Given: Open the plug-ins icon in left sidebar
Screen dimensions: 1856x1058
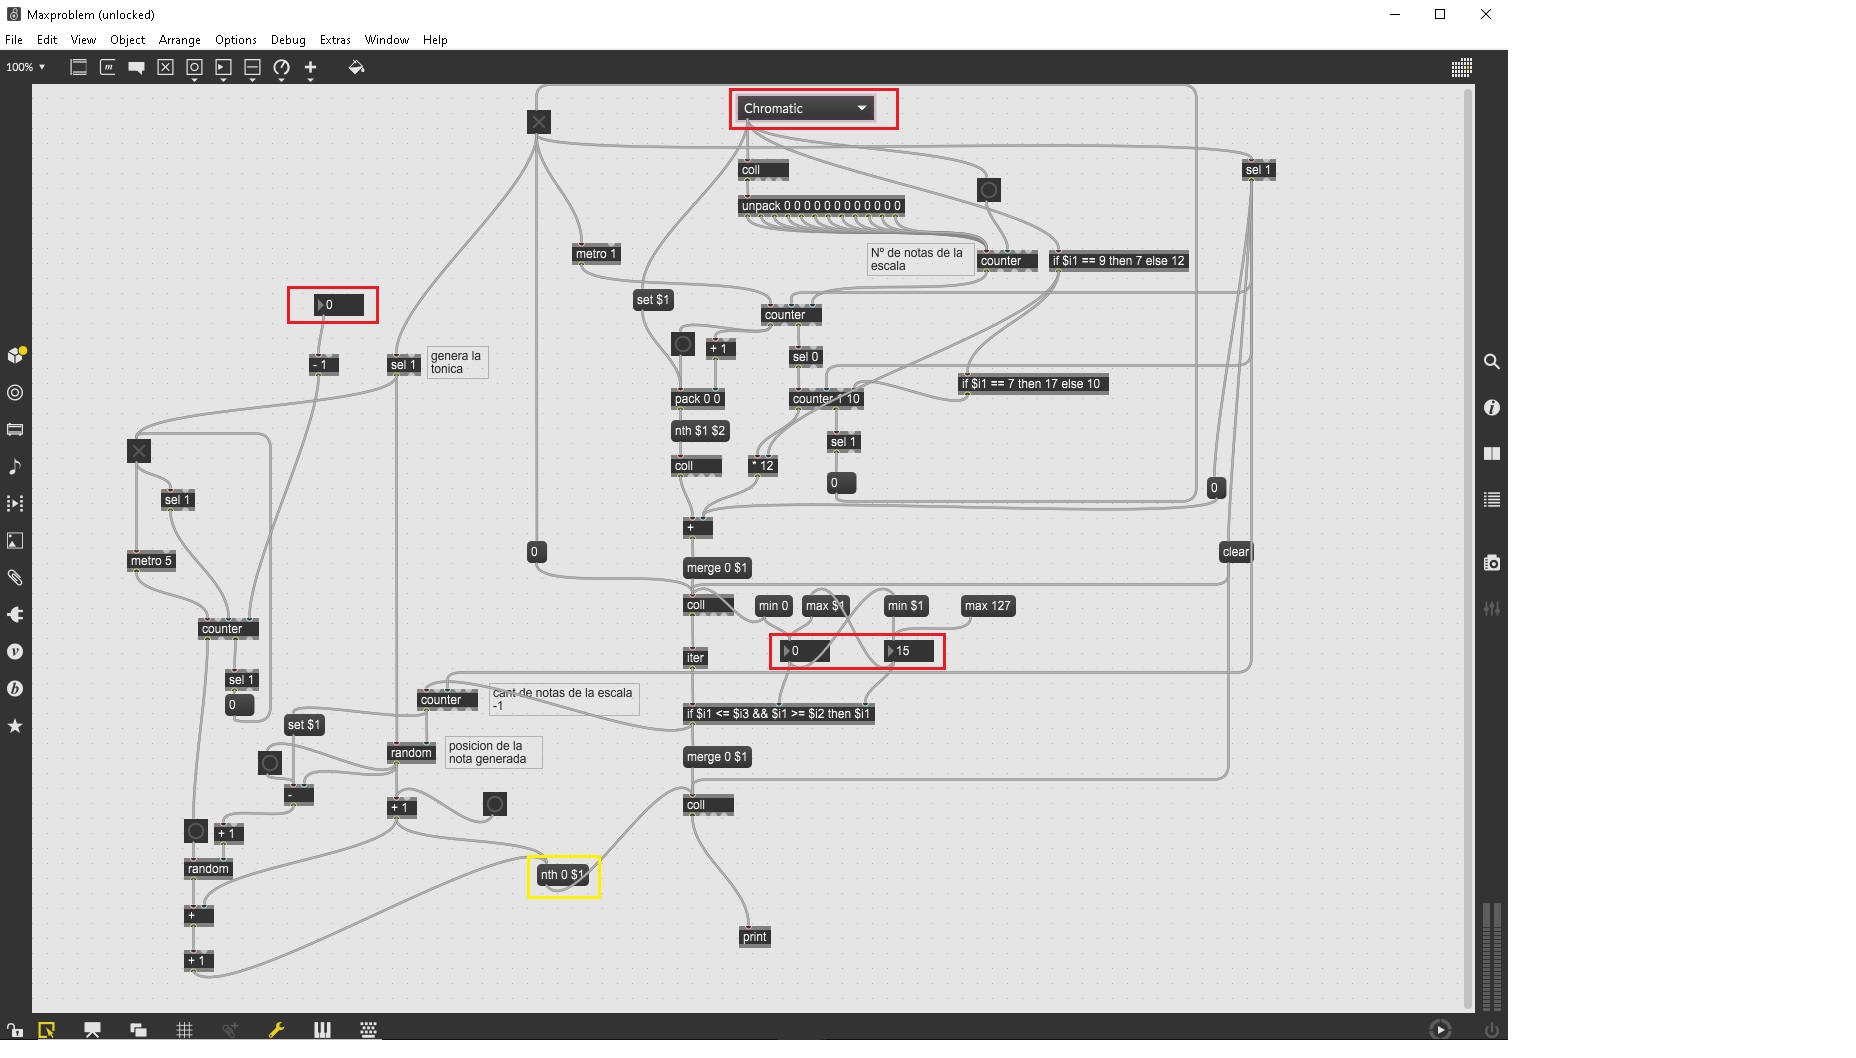Looking at the screenshot, I should point(15,614).
